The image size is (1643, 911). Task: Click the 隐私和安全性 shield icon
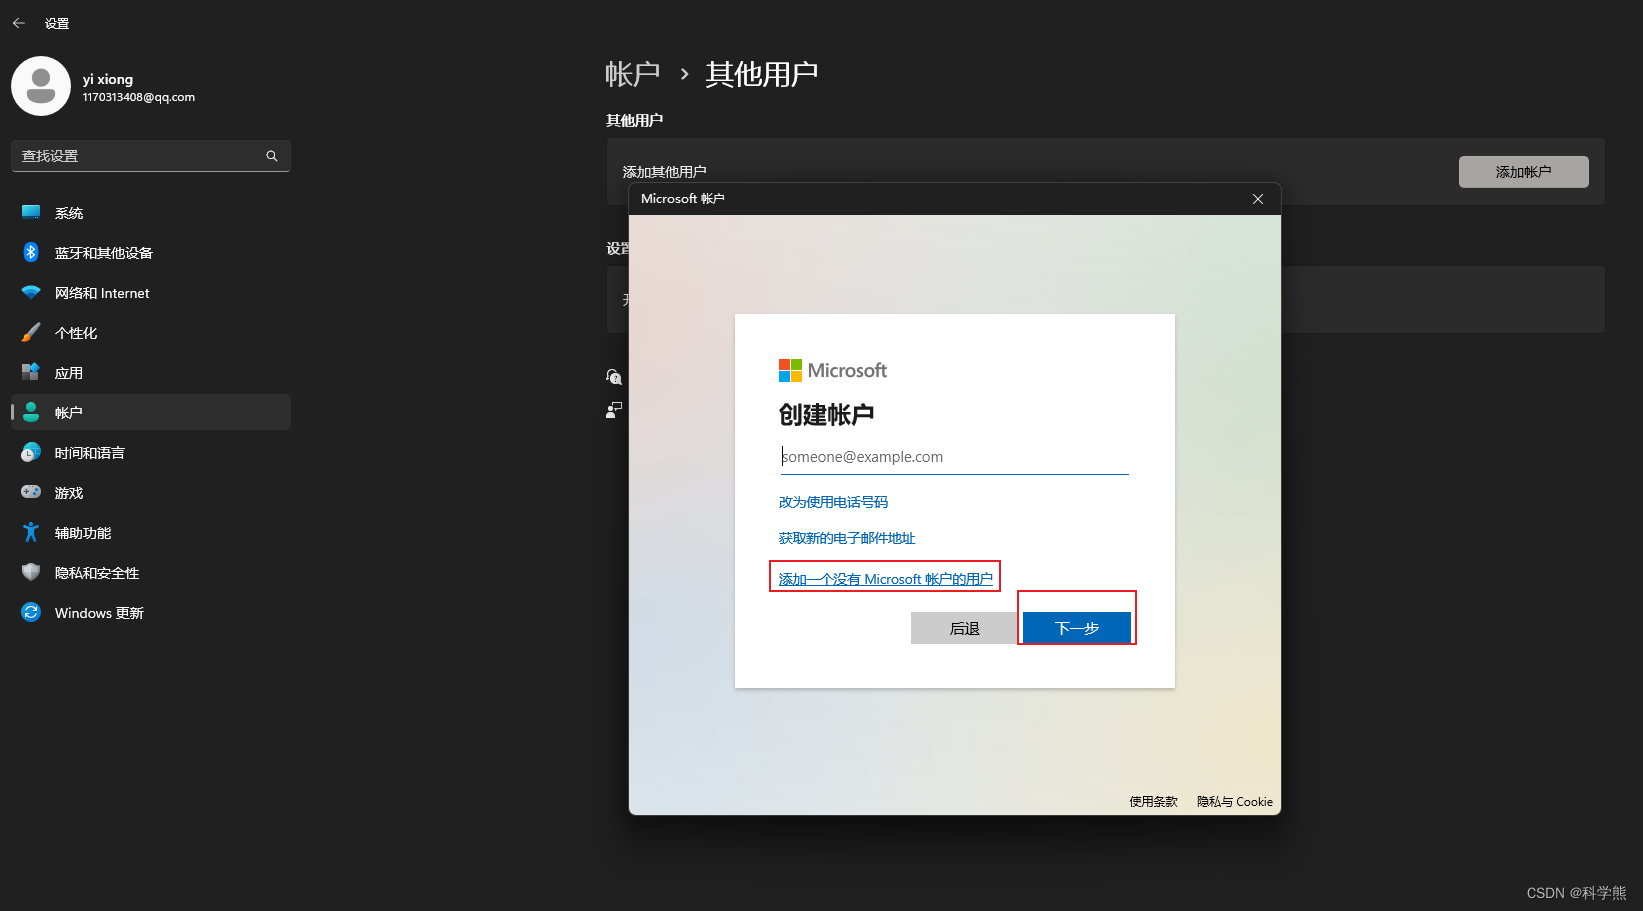pyautogui.click(x=31, y=572)
